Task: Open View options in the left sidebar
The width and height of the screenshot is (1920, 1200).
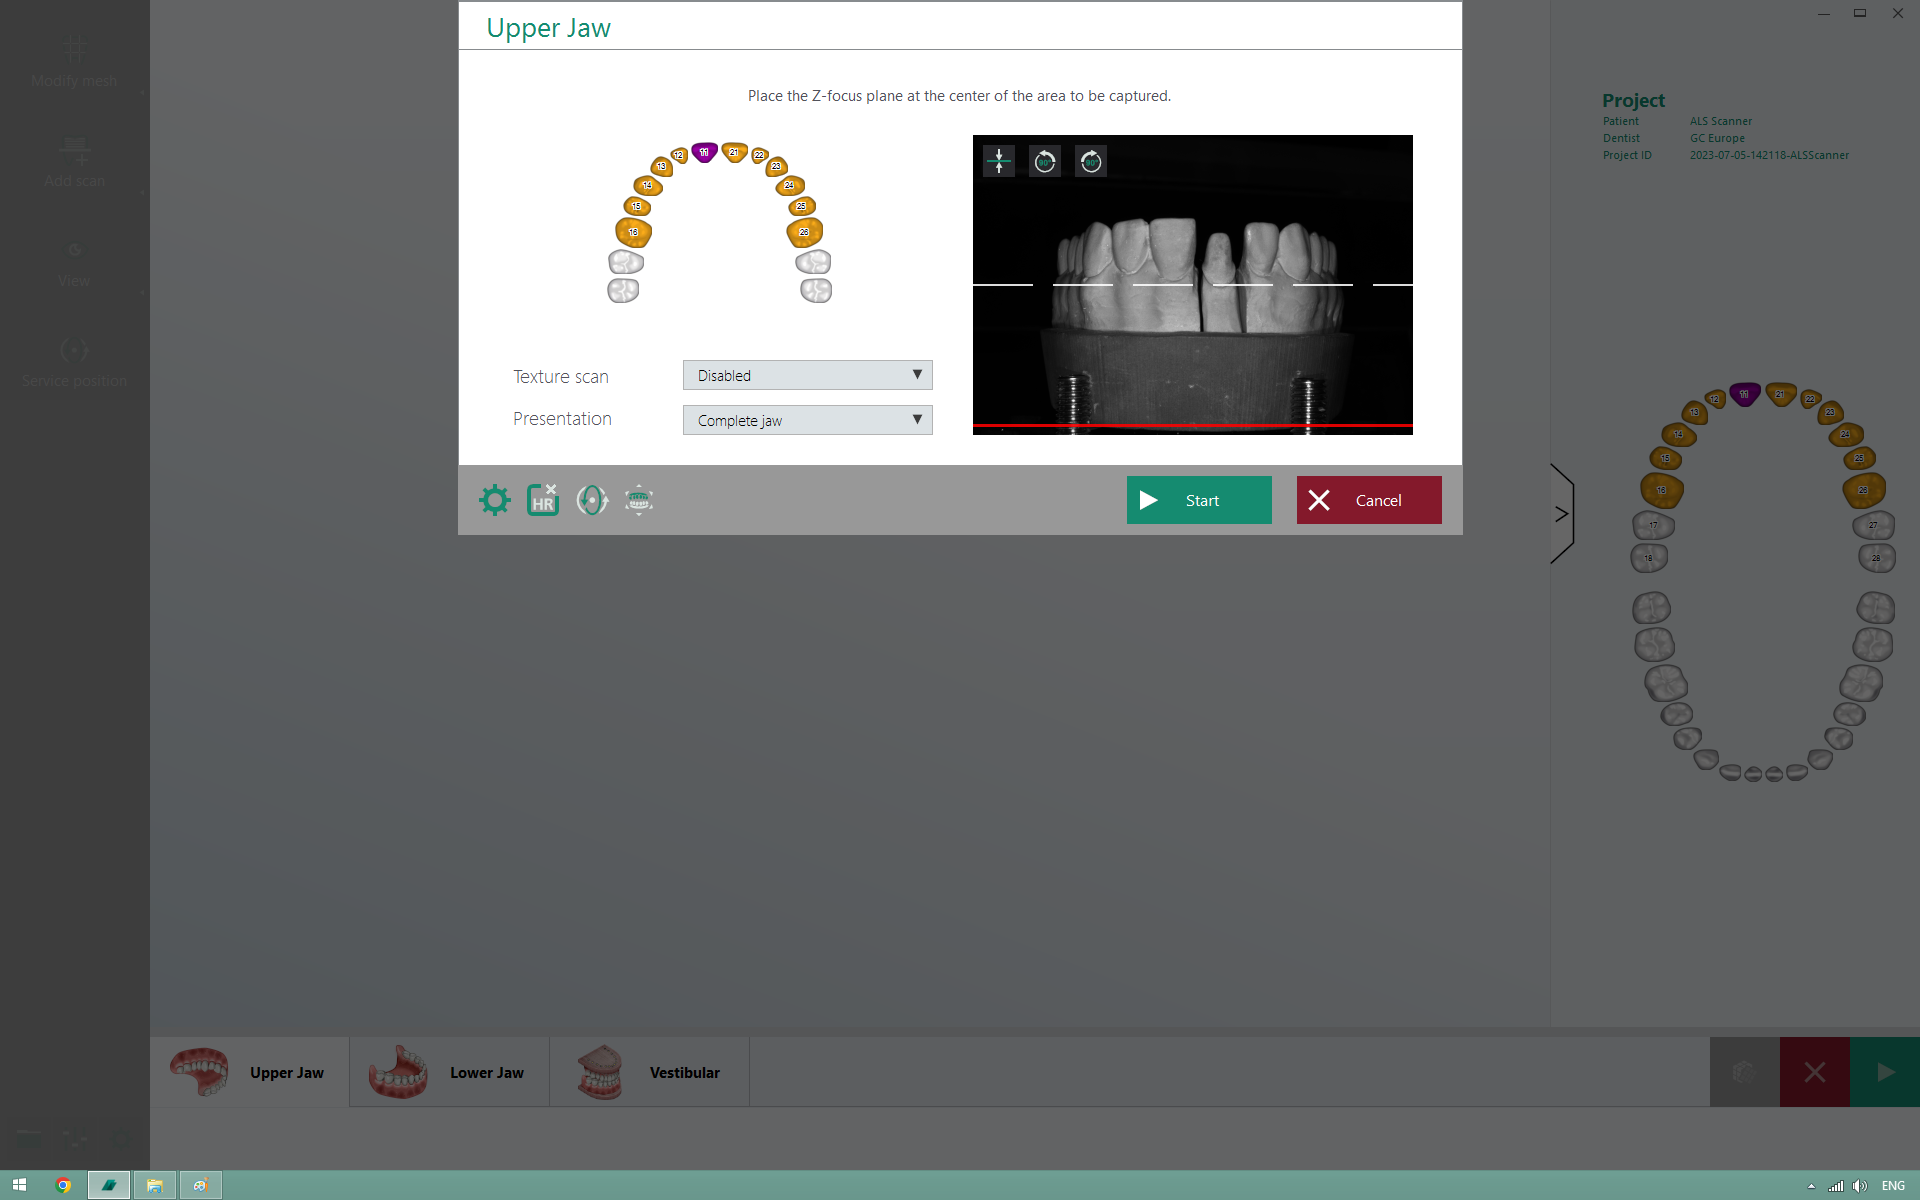Action: [x=74, y=260]
